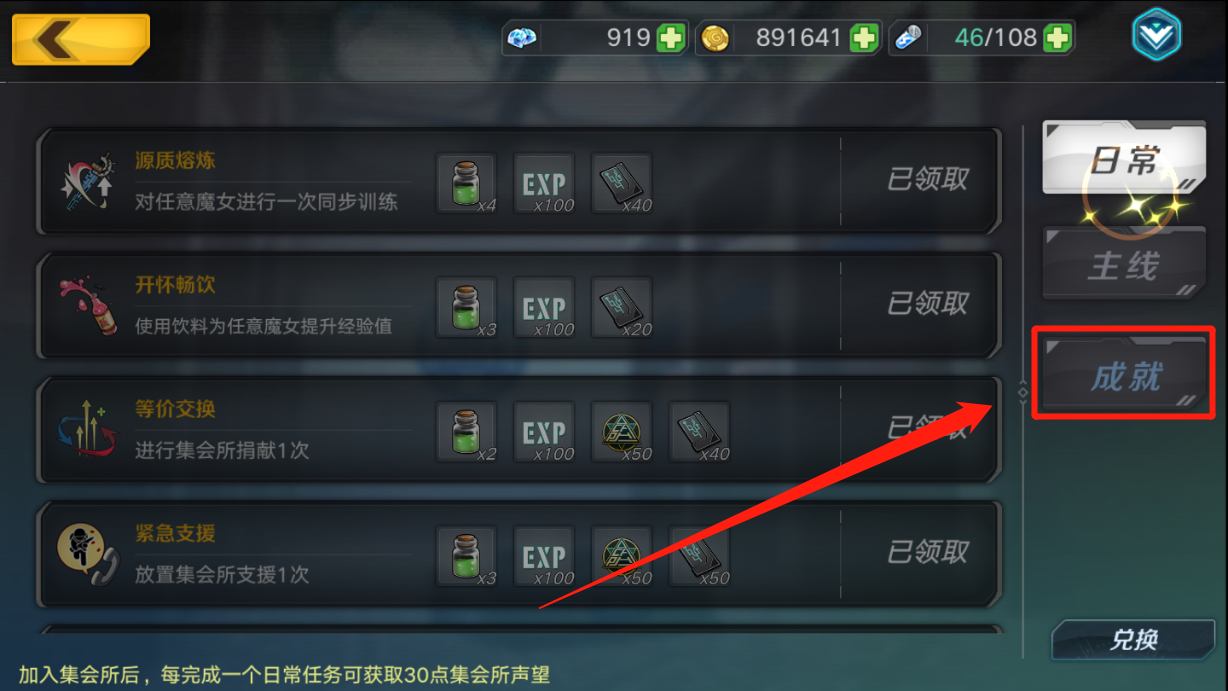Tap 已领取 on 紧急支援 task
Image resolution: width=1228 pixels, height=691 pixels.
pyautogui.click(x=928, y=551)
